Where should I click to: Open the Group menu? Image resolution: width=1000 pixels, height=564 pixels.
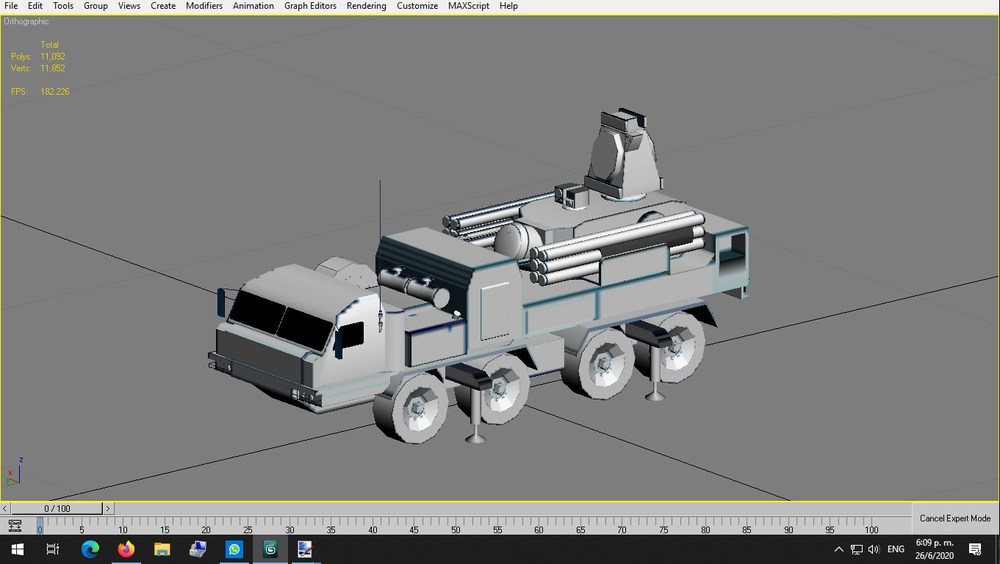tap(96, 6)
